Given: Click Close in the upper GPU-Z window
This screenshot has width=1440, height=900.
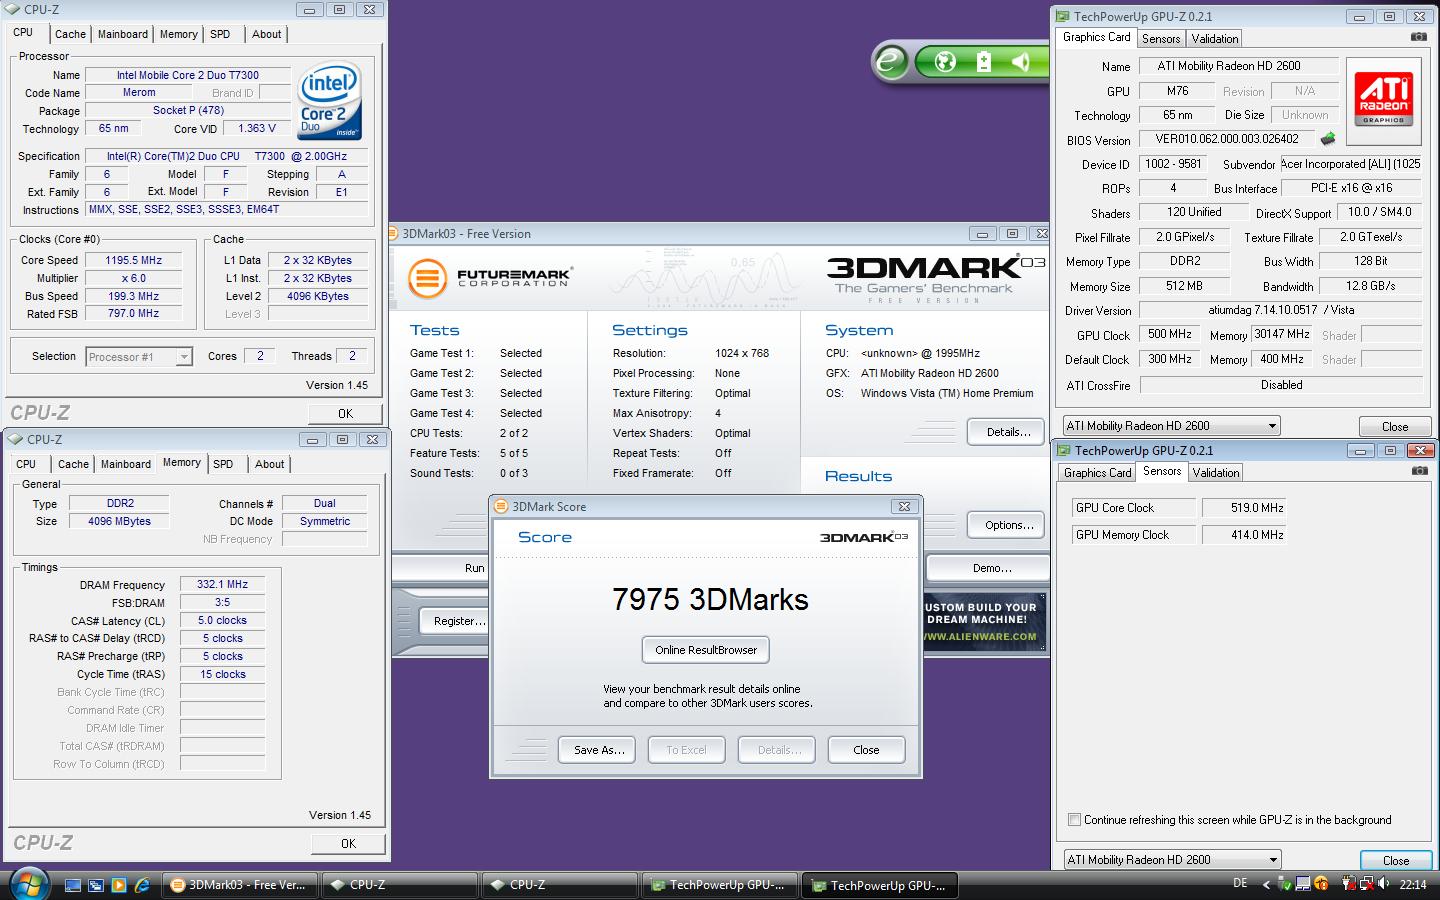Looking at the screenshot, I should pyautogui.click(x=1395, y=426).
